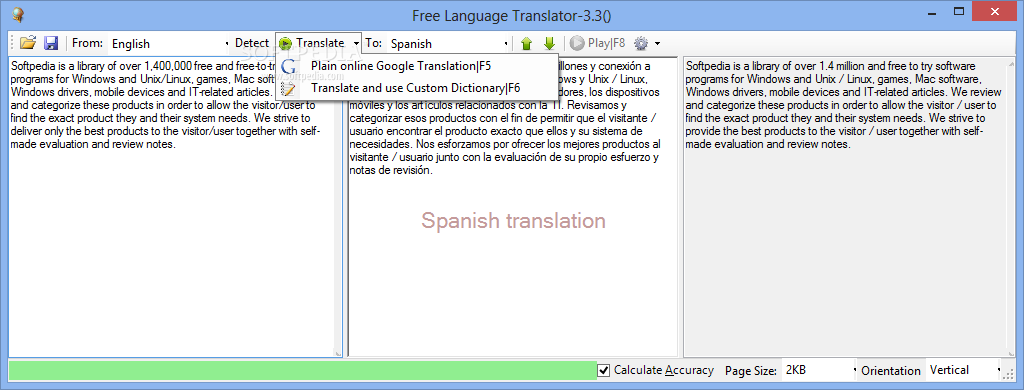
Task: Choose Plain online Google Translation|F5
Action: tap(418, 66)
